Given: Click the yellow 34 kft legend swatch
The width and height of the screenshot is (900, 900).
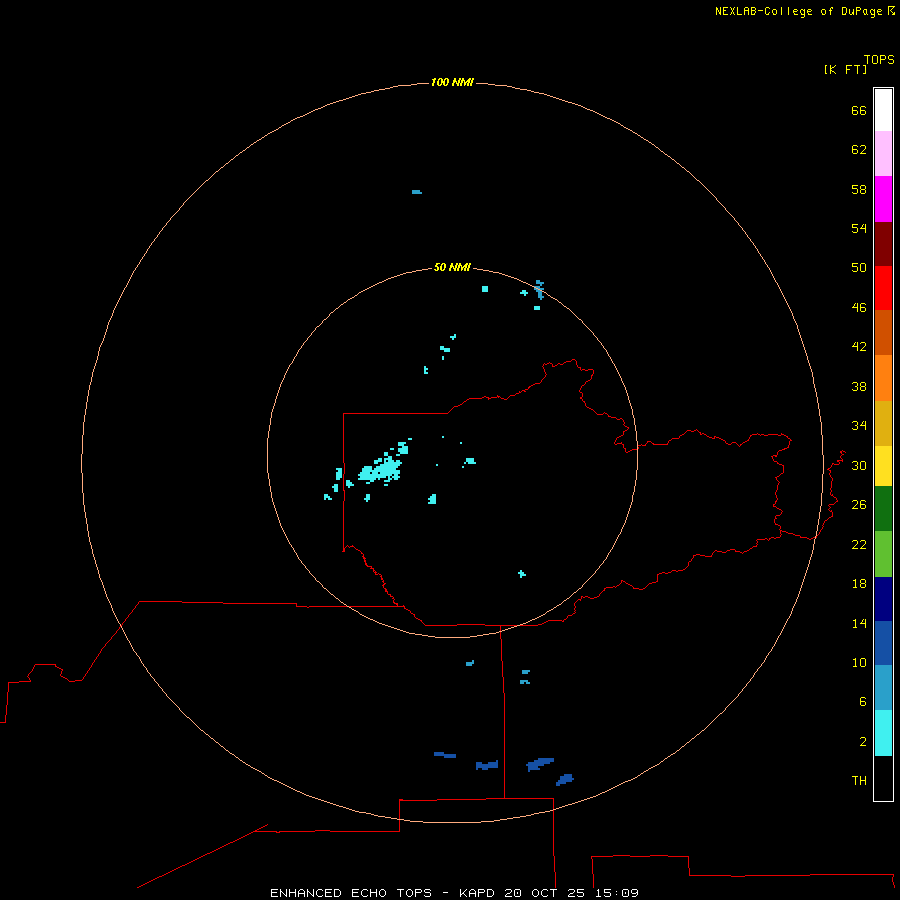Looking at the screenshot, I should 883,466.
